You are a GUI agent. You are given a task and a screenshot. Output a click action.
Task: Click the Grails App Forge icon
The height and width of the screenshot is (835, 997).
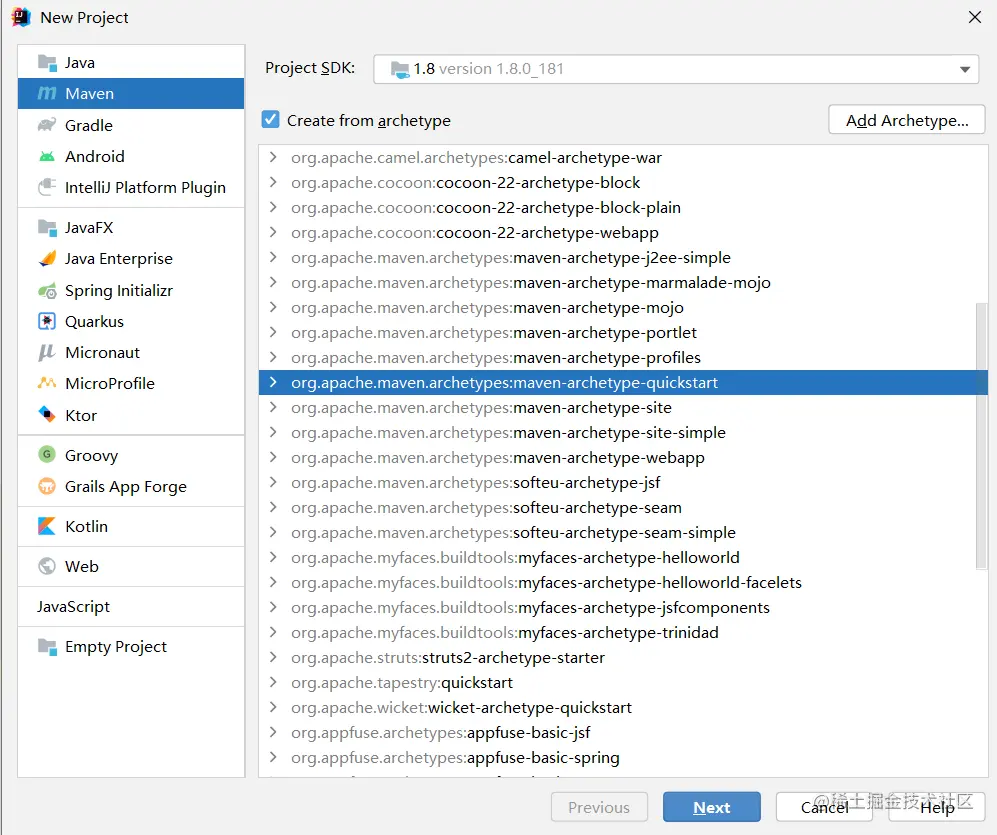pos(47,487)
